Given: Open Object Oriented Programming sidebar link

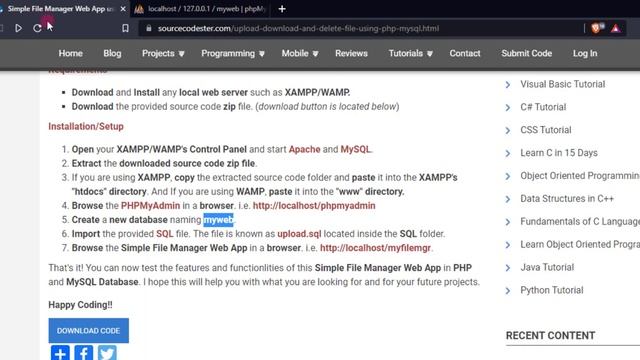Looking at the screenshot, I should (x=580, y=176).
